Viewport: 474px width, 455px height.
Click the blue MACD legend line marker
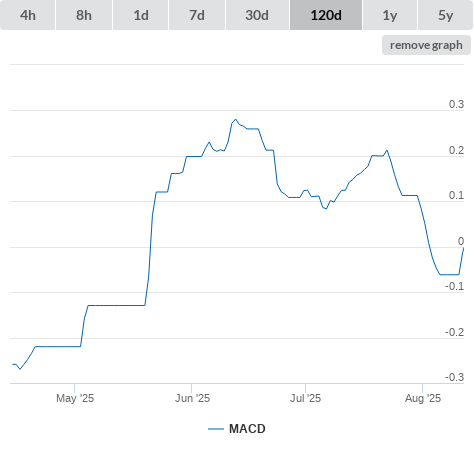[216, 429]
